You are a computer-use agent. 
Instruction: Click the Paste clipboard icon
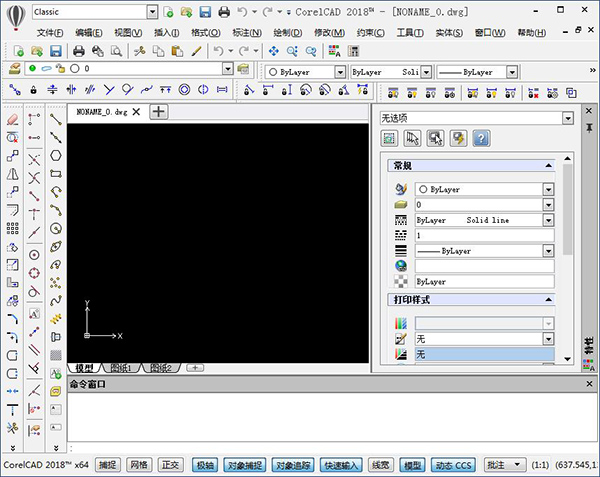coord(177,51)
